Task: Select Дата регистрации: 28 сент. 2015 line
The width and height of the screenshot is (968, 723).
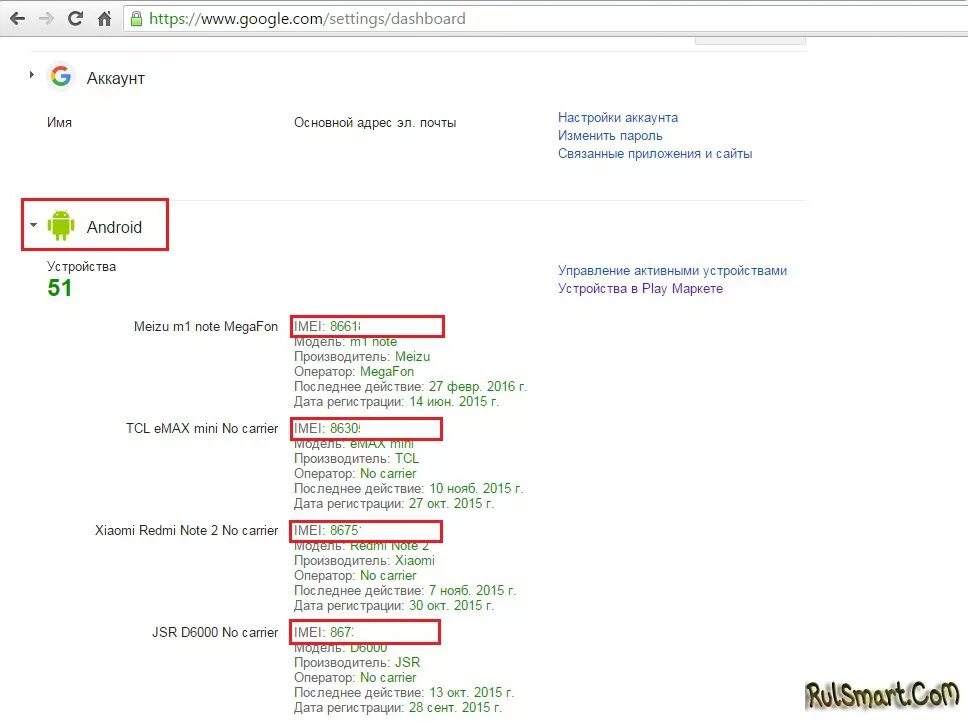Action: click(x=398, y=708)
